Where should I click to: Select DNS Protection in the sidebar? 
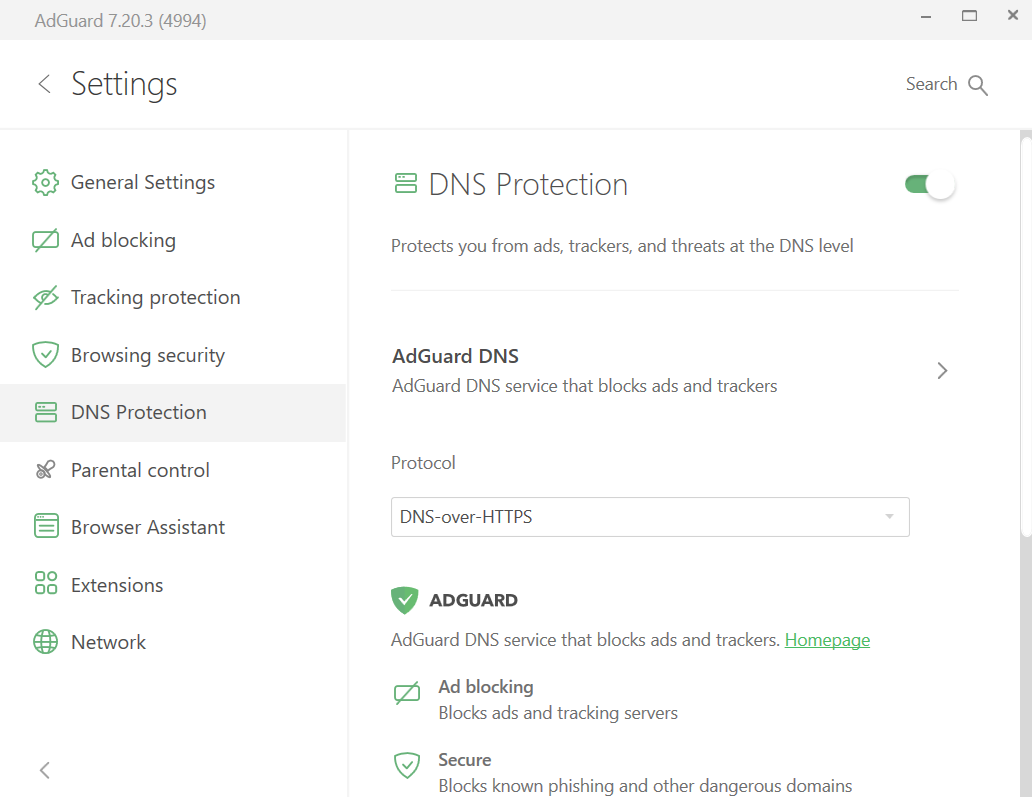[172, 413]
